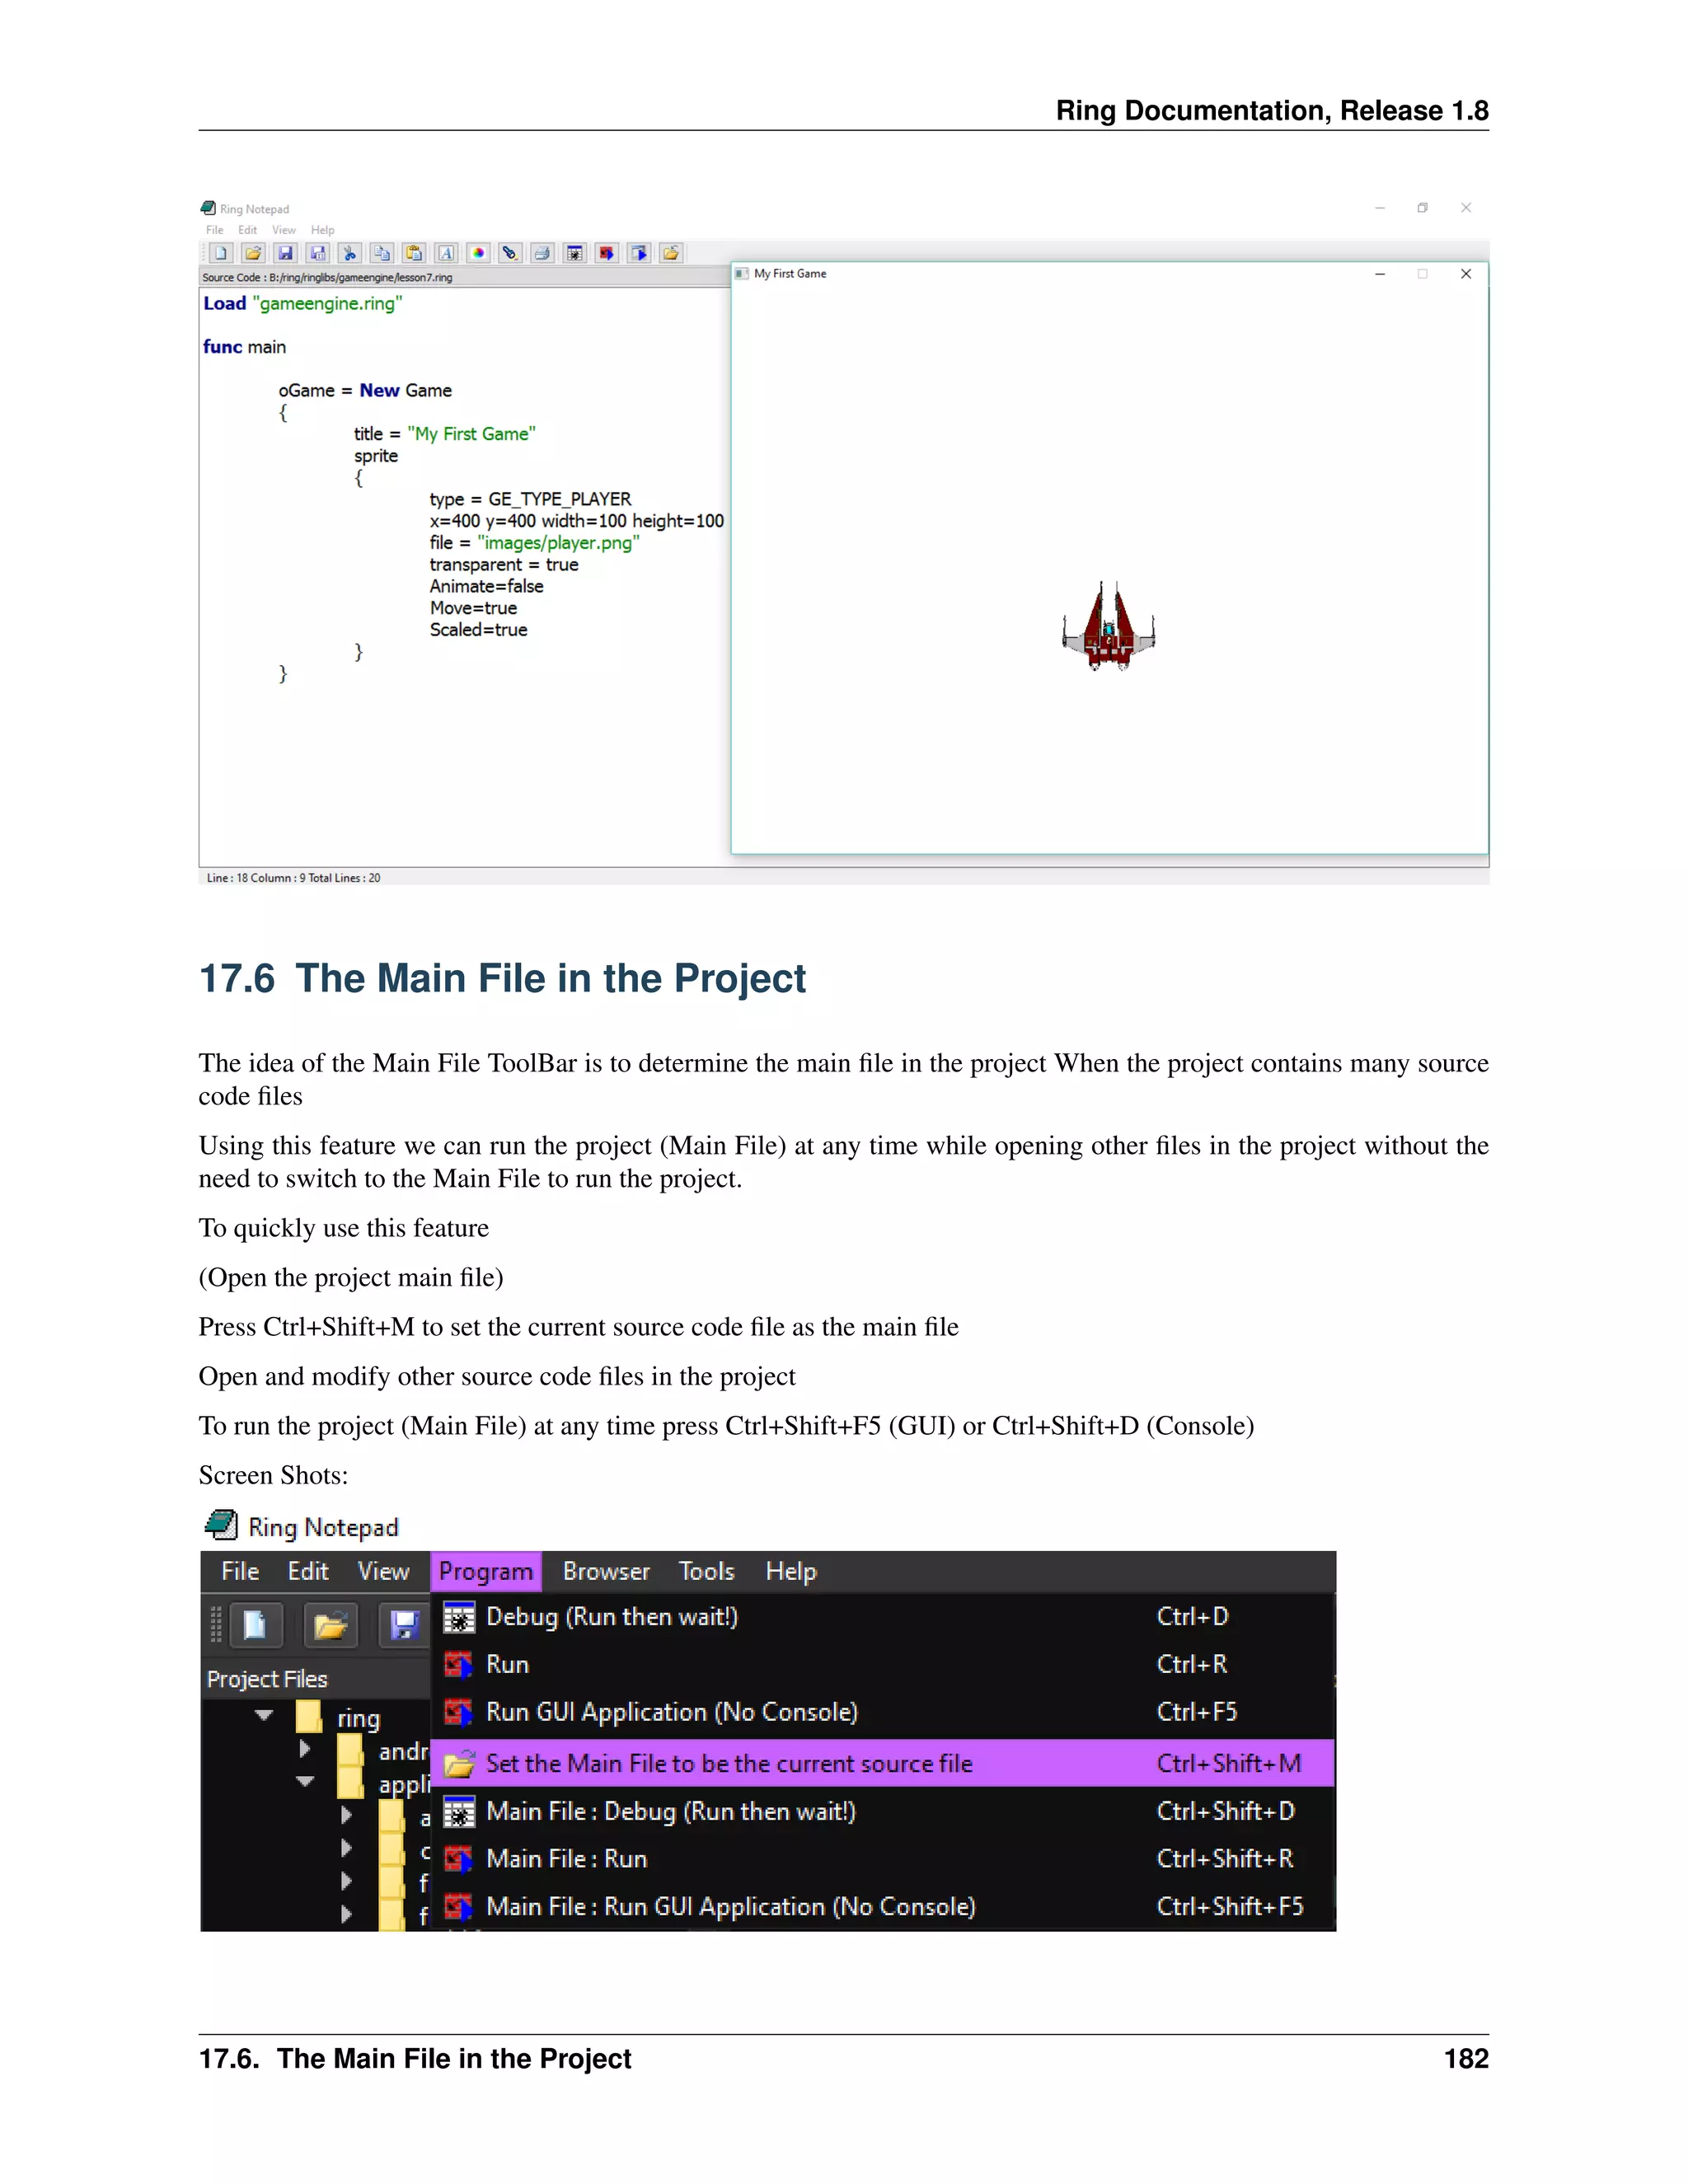Click the Font 'A' toolbar icon
The width and height of the screenshot is (1688, 2184).
[446, 253]
